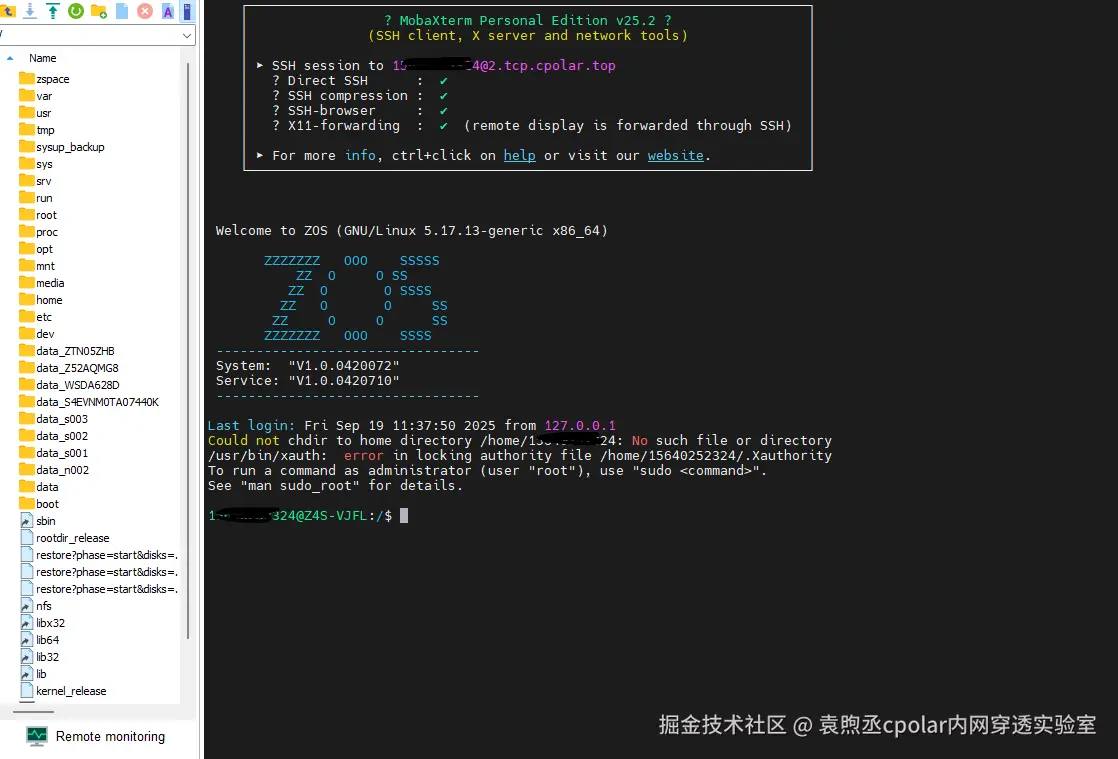Select the root folder
Screen dimensions: 1118x759
pos(46,215)
